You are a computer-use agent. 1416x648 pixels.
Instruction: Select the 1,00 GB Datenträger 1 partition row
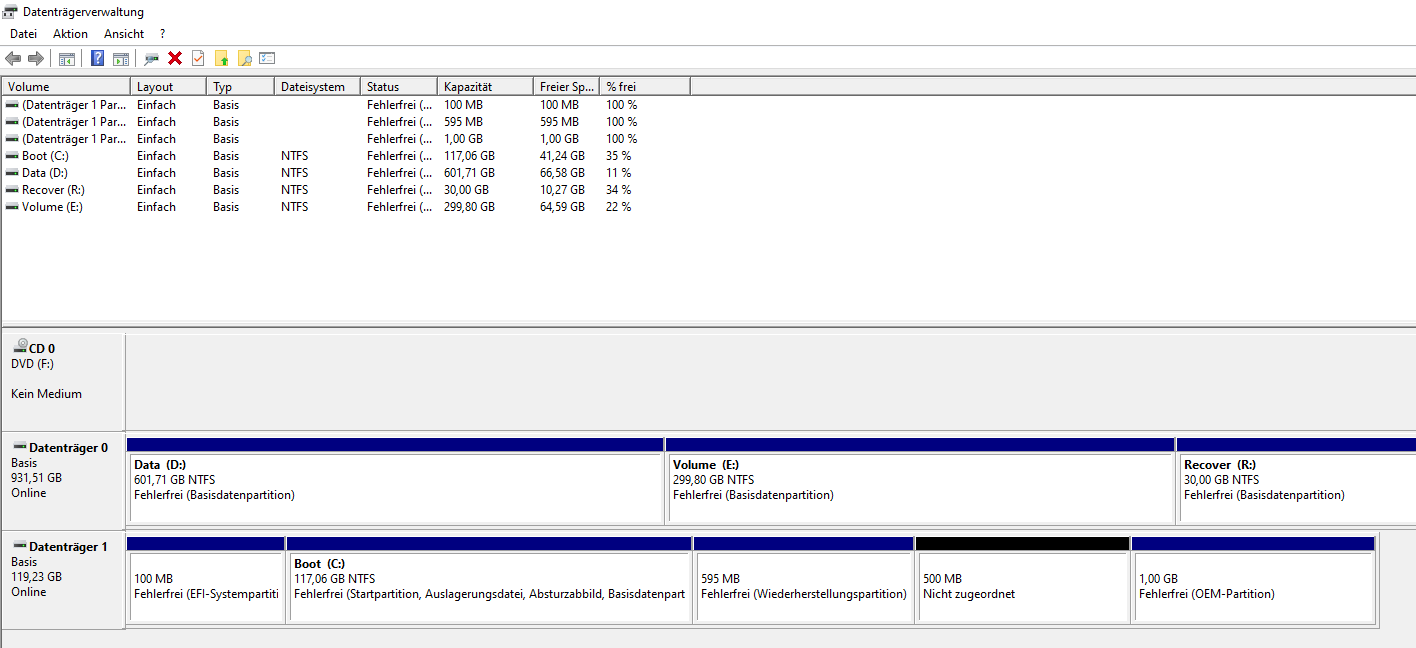(346, 139)
